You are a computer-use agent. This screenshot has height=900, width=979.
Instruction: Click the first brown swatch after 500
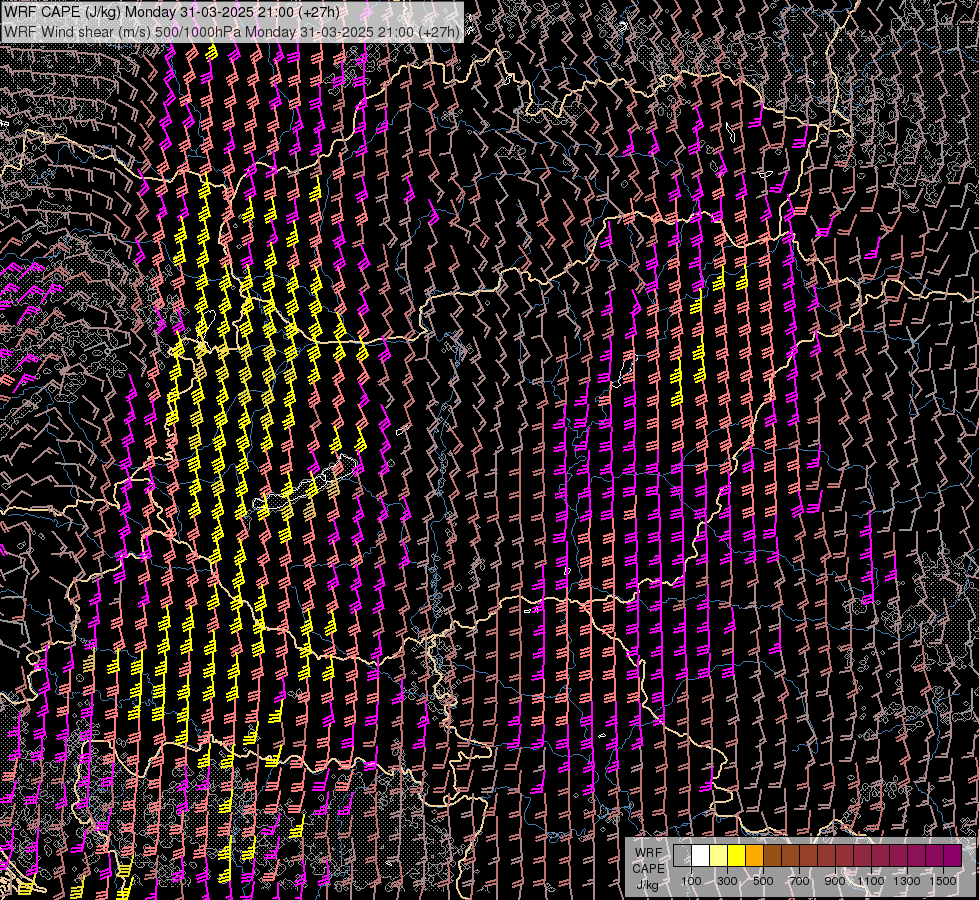[x=772, y=855]
